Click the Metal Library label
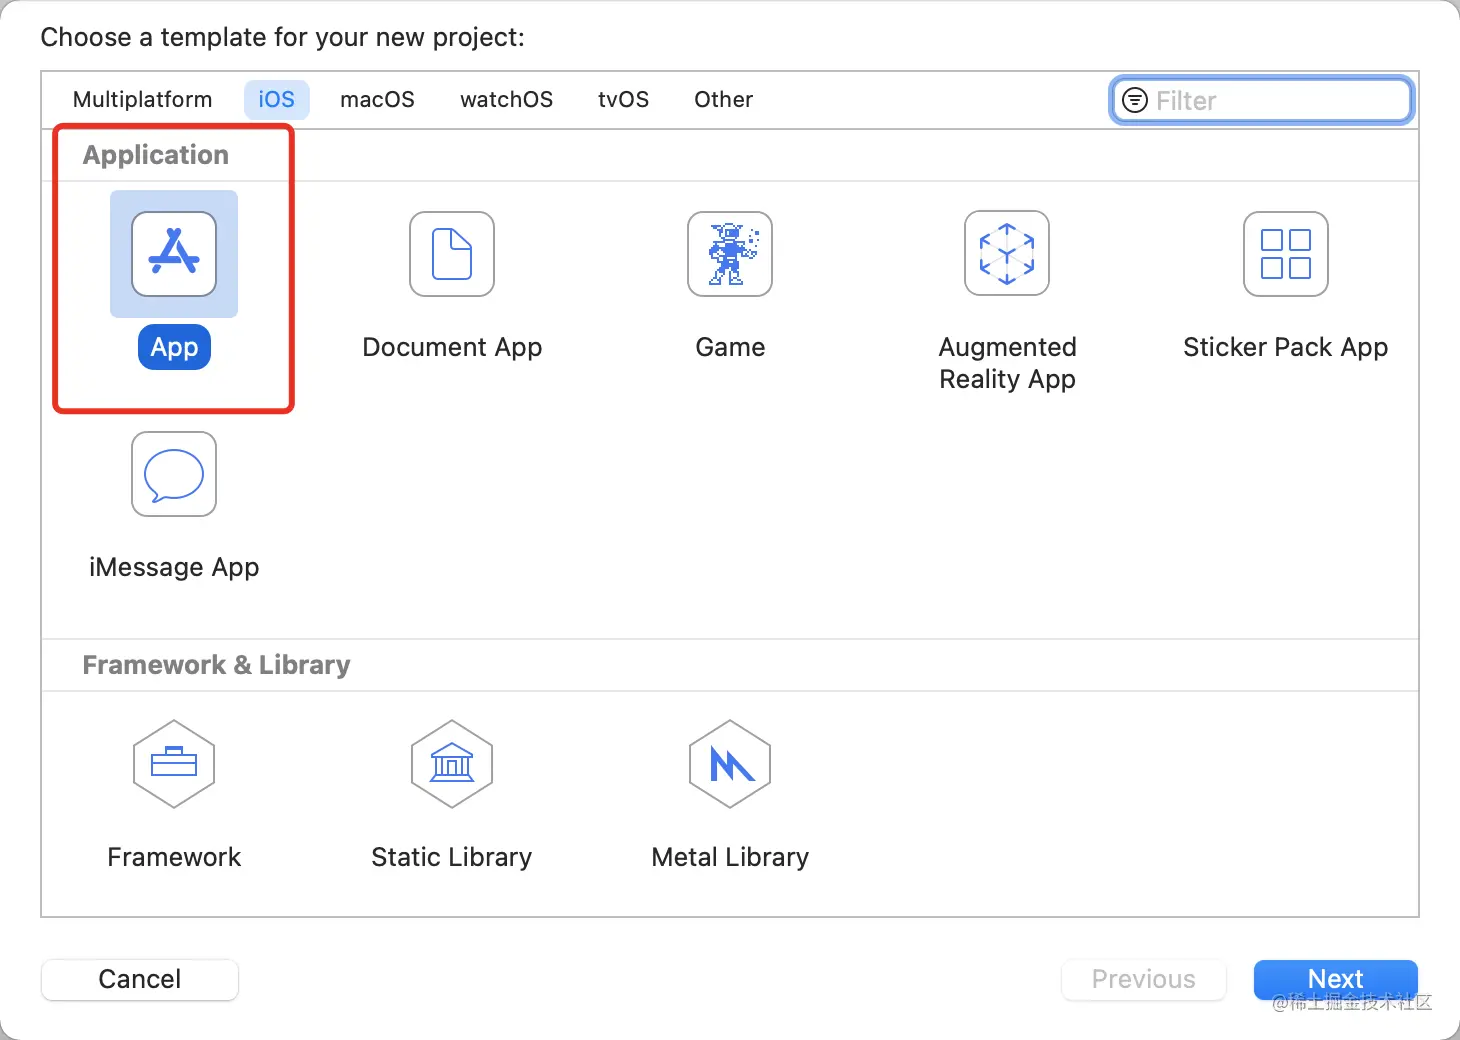Screen dimensions: 1460x1040 click(x=730, y=857)
